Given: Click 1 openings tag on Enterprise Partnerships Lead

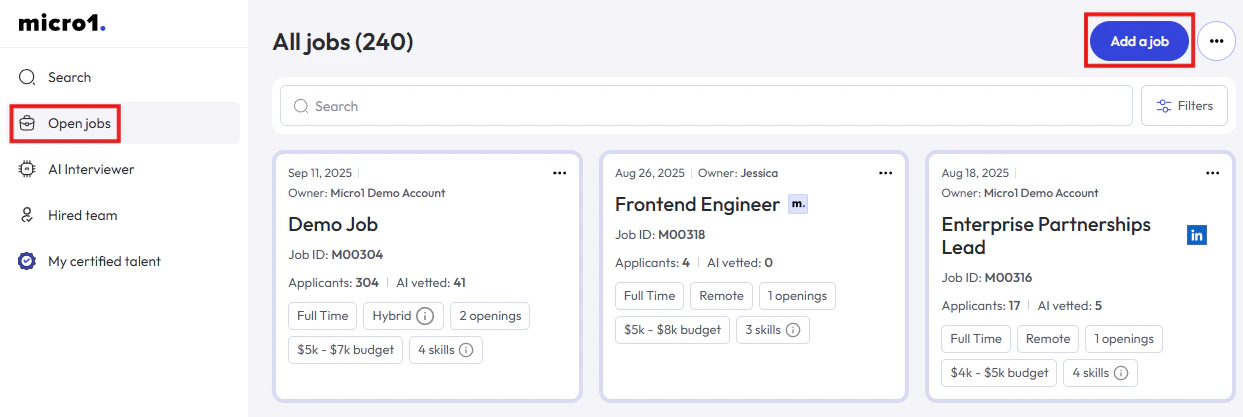Looking at the screenshot, I should tap(1124, 339).
